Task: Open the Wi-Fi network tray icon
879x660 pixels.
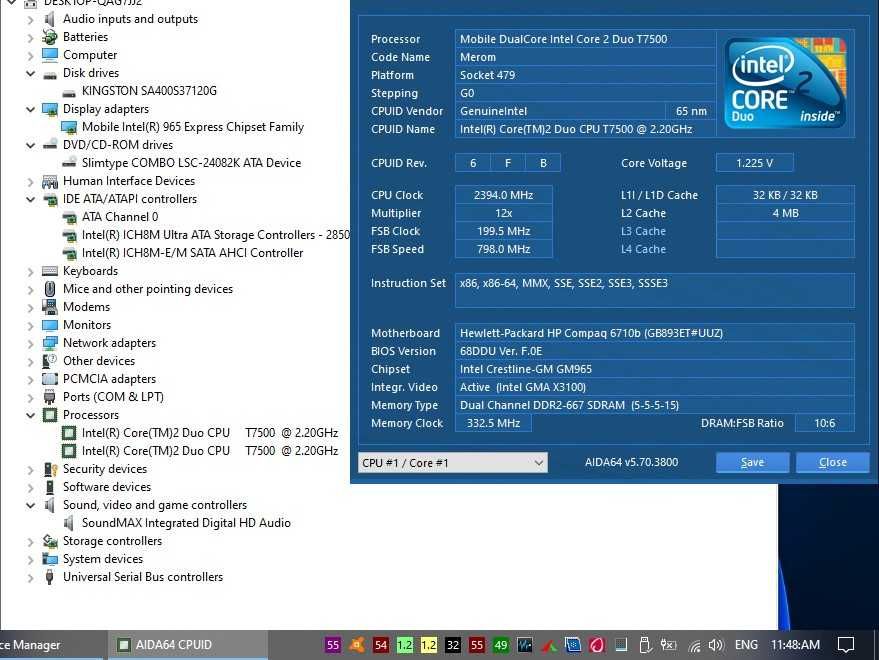Action: pyautogui.click(x=694, y=645)
